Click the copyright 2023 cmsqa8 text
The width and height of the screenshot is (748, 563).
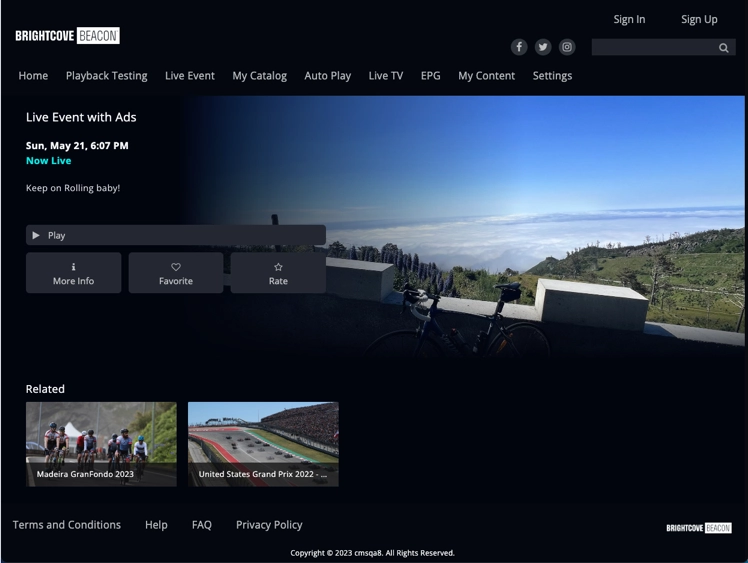click(373, 553)
